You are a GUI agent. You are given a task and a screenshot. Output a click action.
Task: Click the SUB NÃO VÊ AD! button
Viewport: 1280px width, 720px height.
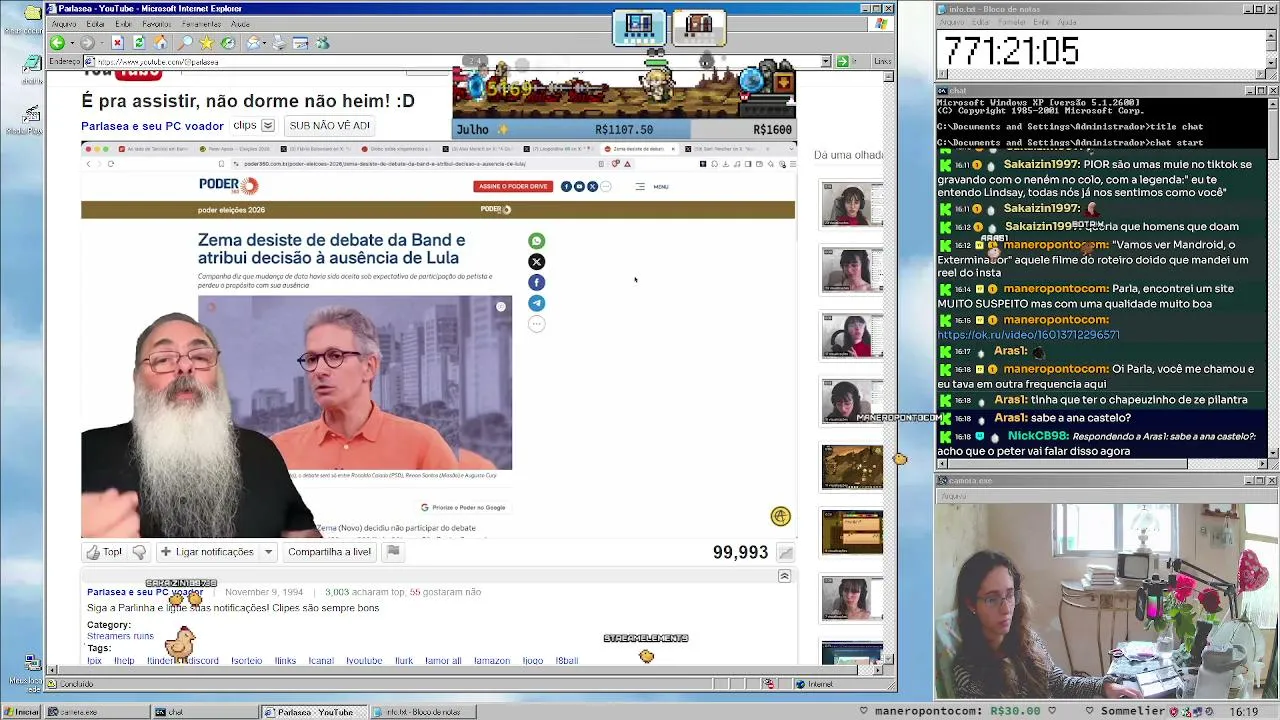coord(329,126)
